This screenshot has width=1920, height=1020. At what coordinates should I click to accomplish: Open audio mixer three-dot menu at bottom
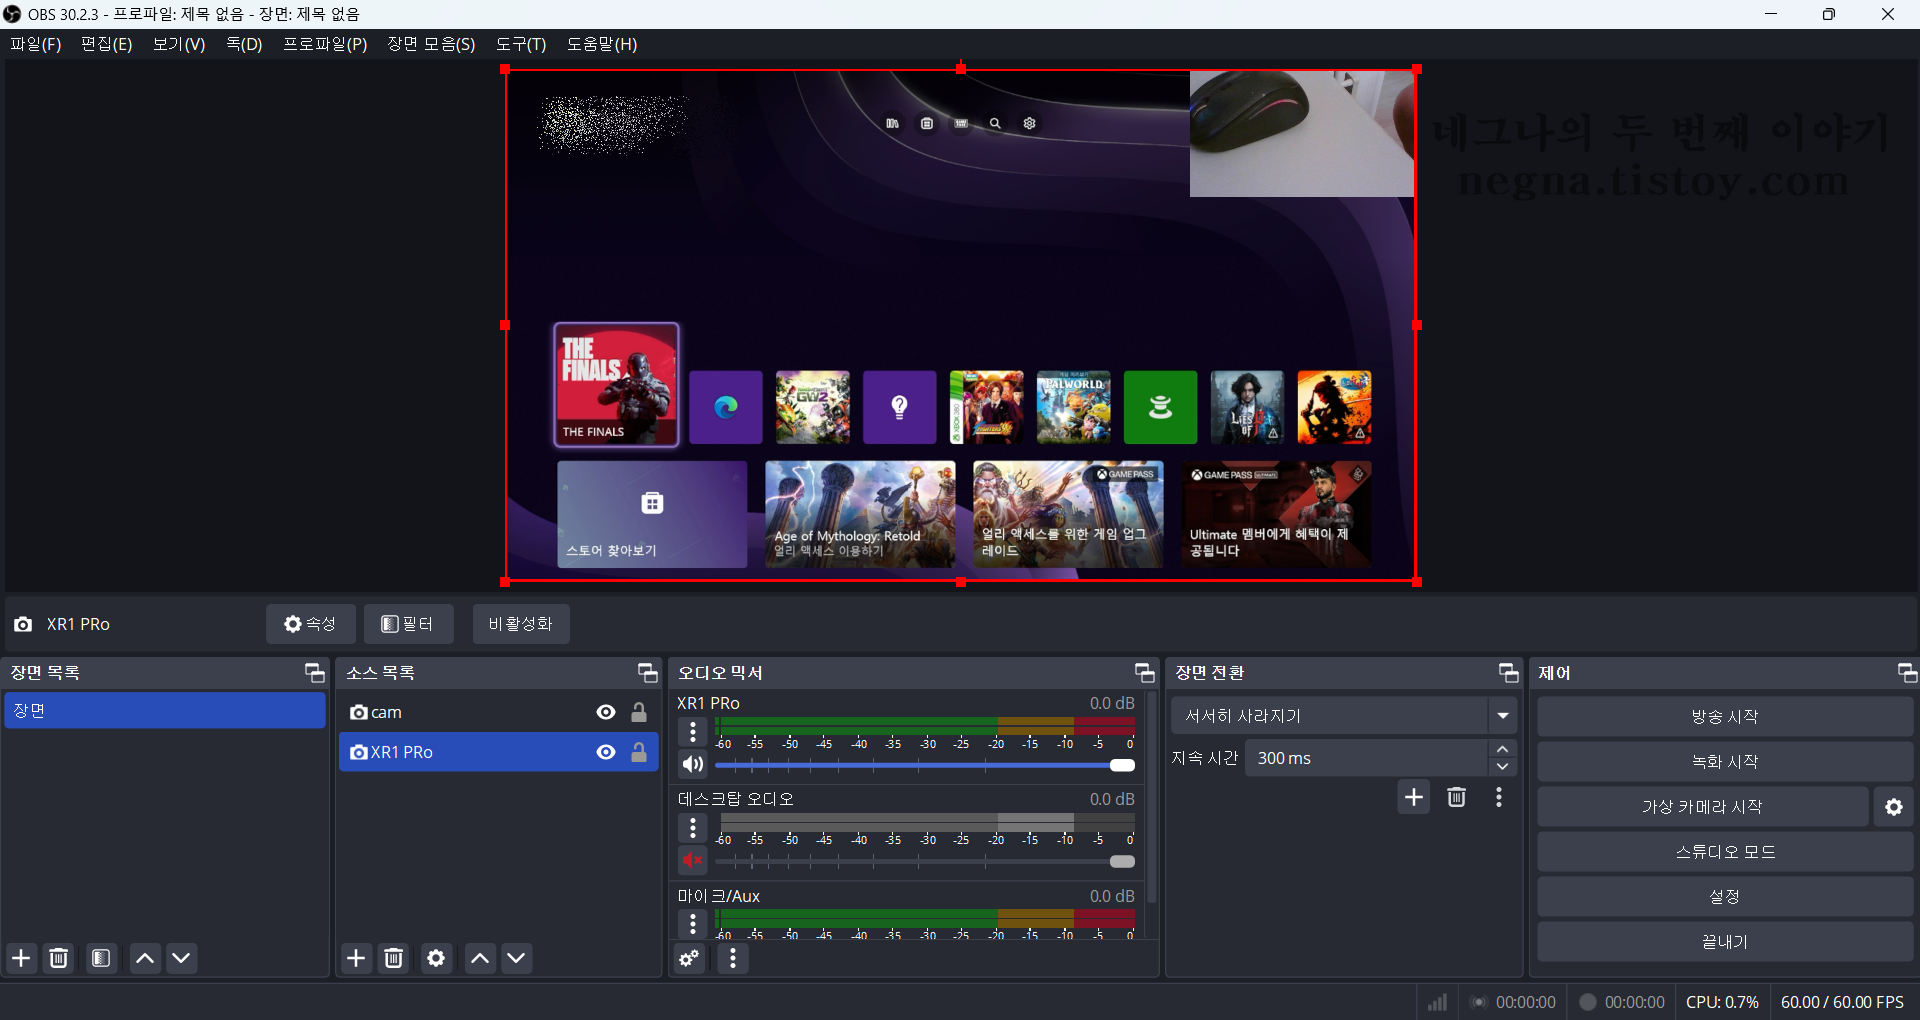(x=733, y=958)
